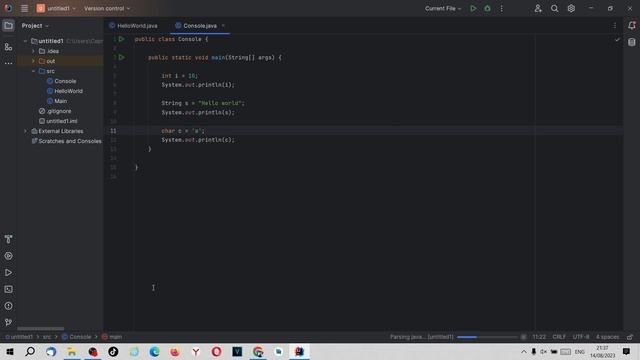Collapse the untitled1 root node
640x360 pixels.
coord(25,41)
